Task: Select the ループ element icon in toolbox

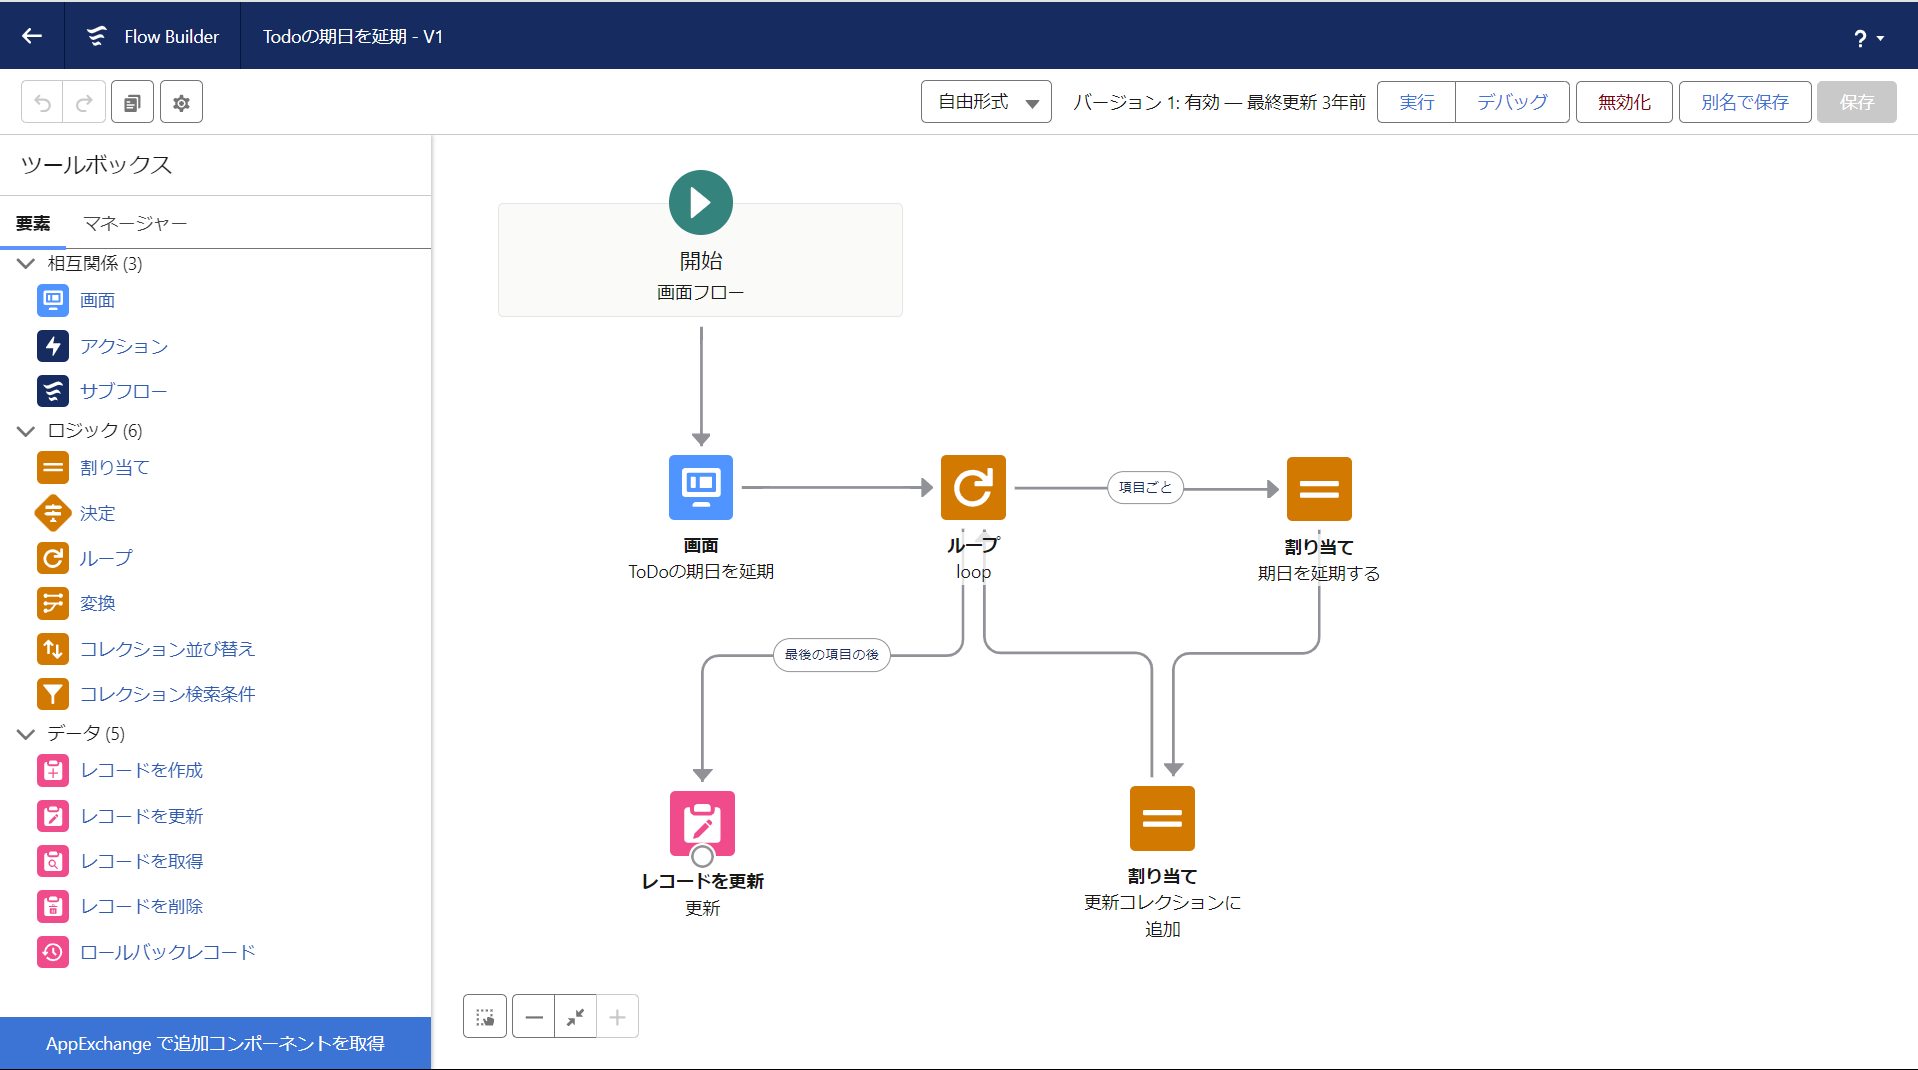Action: point(53,558)
